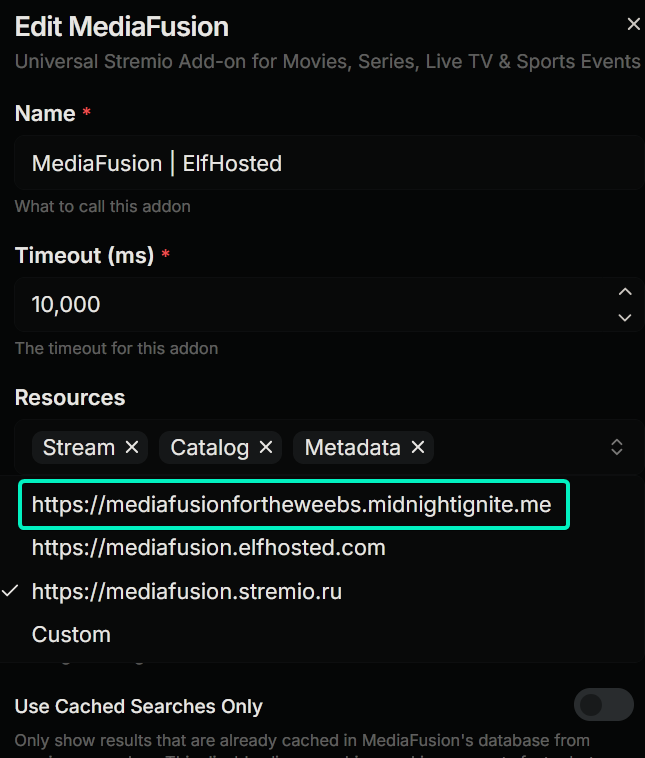Close the Edit MediaFusion dialog
The width and height of the screenshot is (645, 758).
click(x=633, y=25)
